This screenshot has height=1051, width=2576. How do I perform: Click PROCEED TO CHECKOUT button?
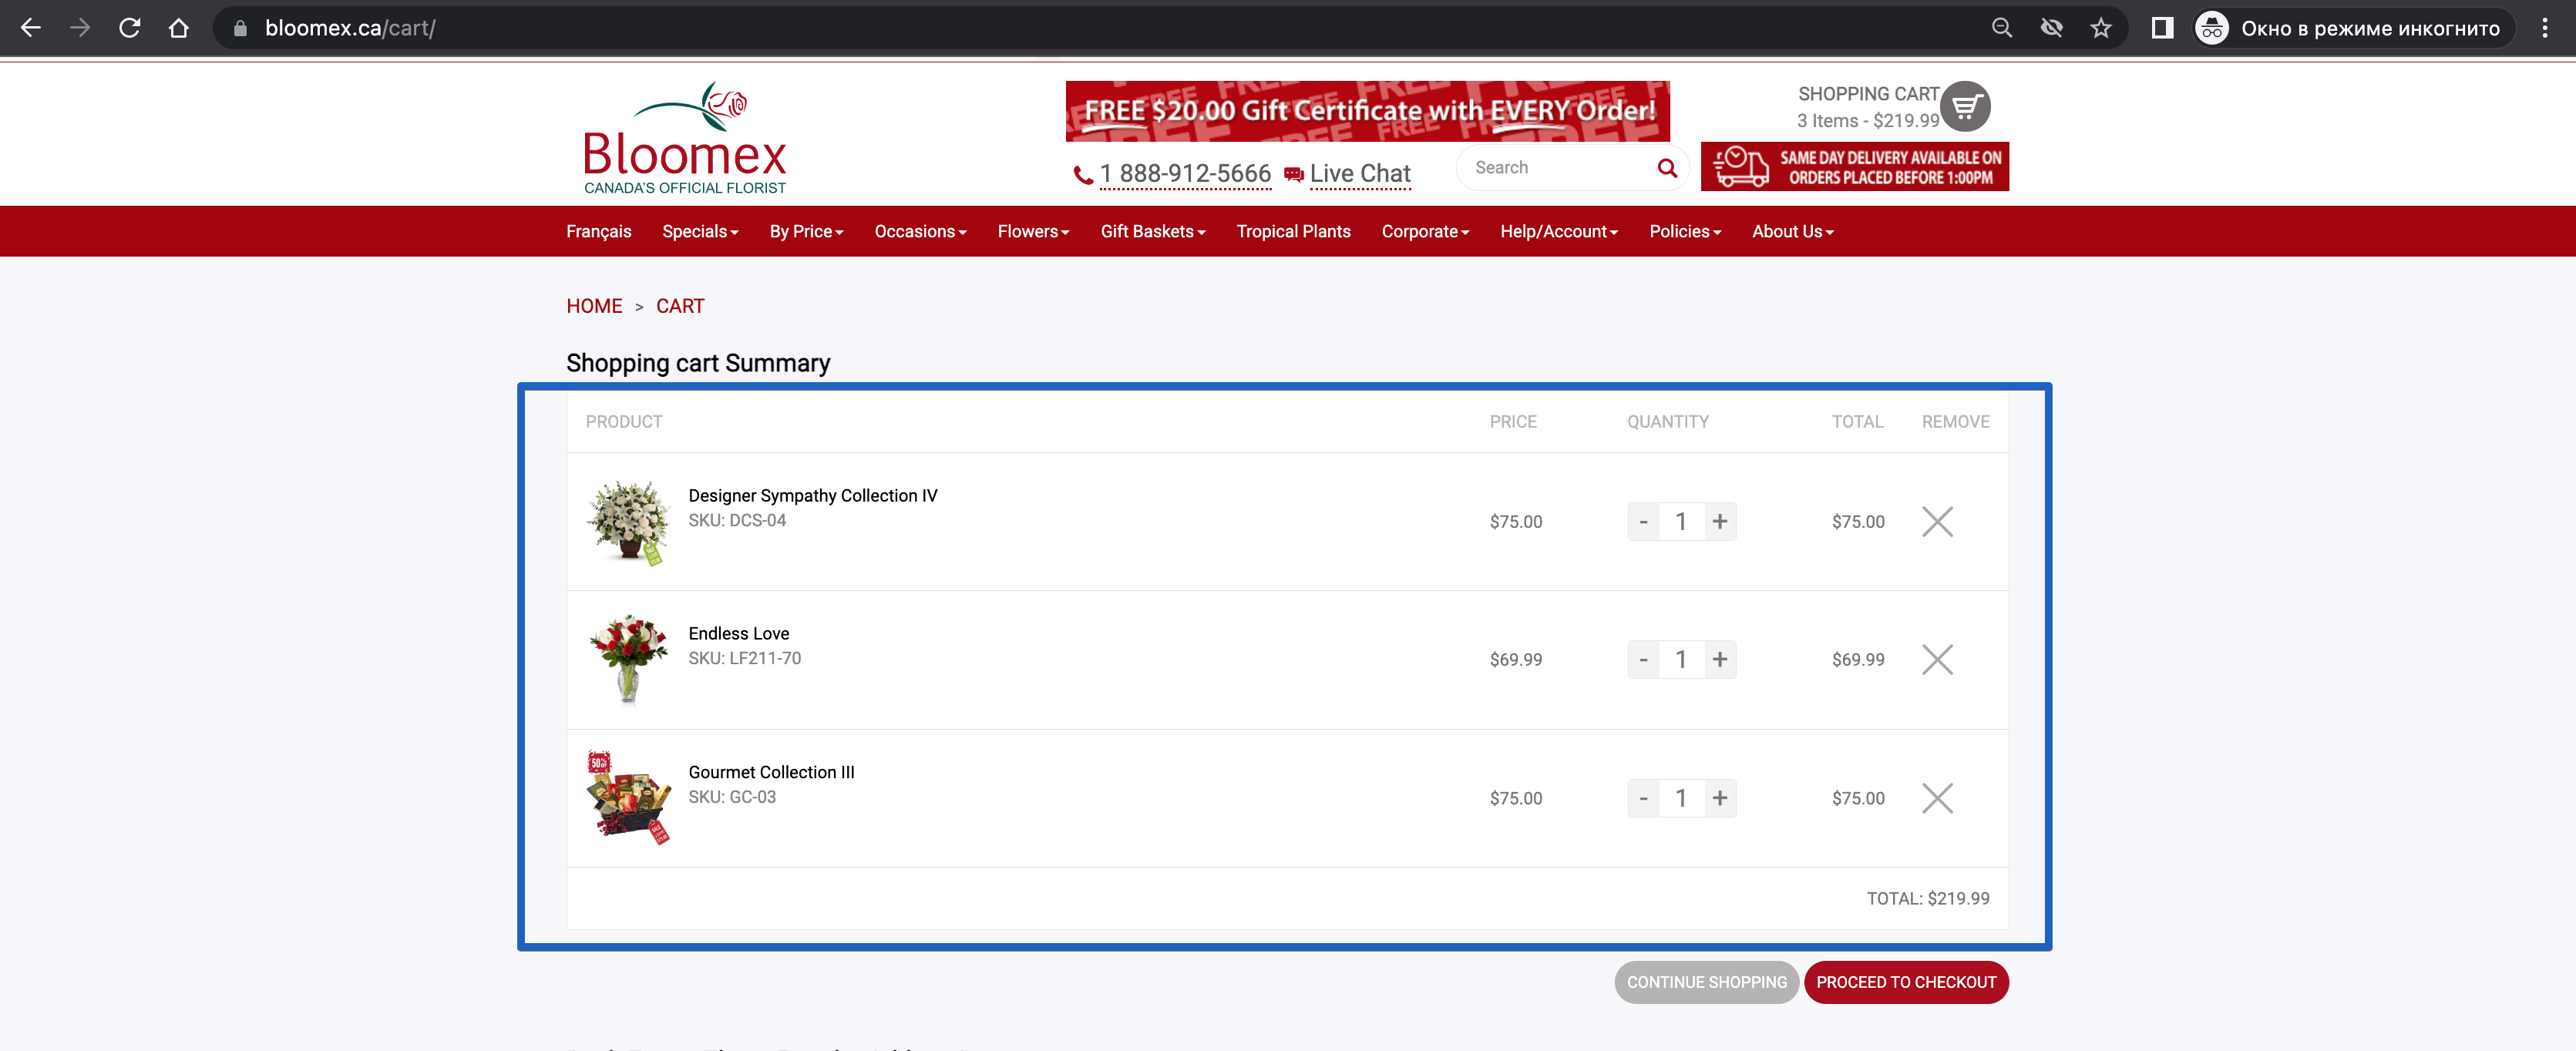(x=1906, y=982)
